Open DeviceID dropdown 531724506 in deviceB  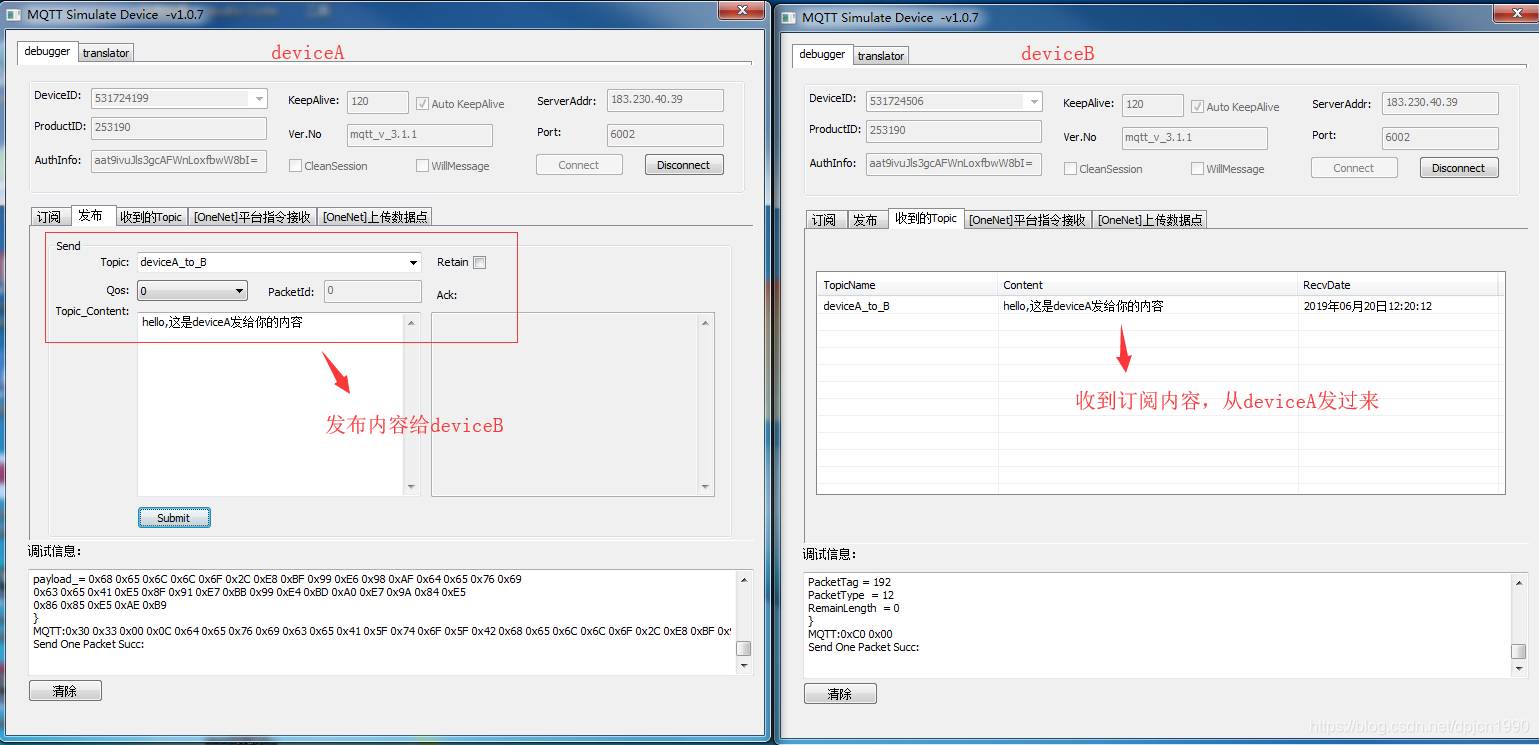click(1034, 101)
